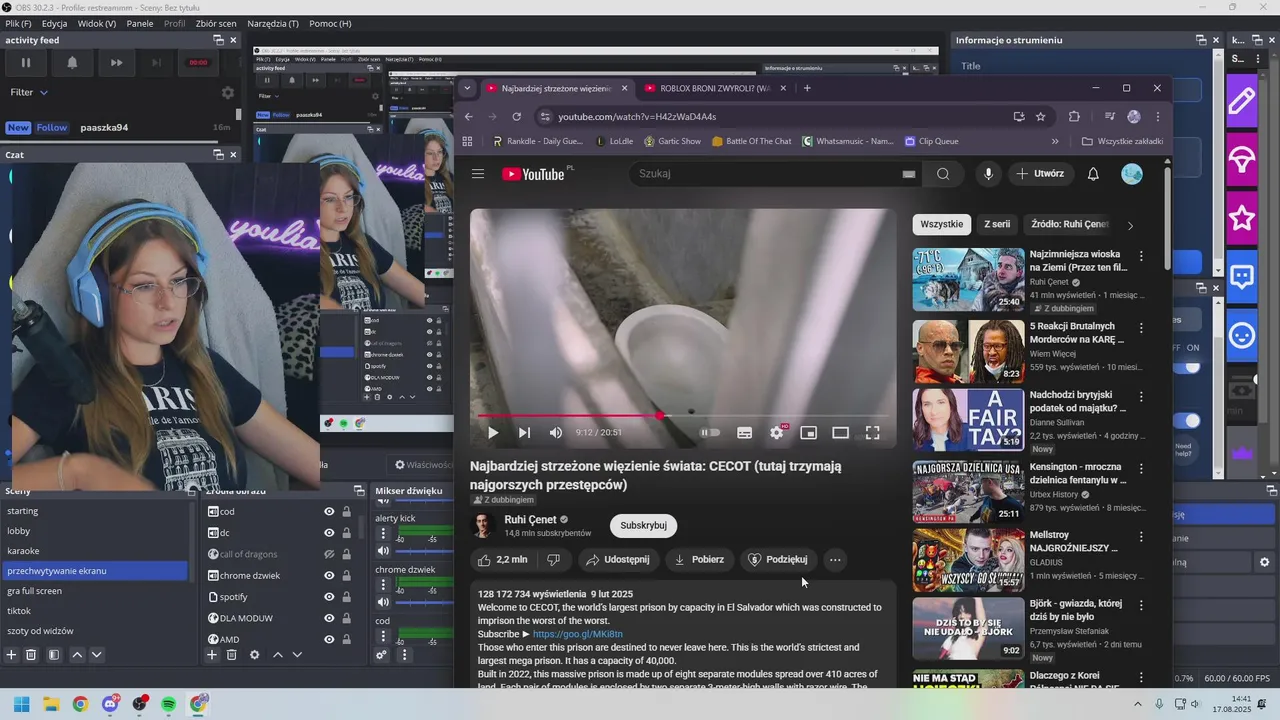Show the call of dragons source

click(x=329, y=554)
